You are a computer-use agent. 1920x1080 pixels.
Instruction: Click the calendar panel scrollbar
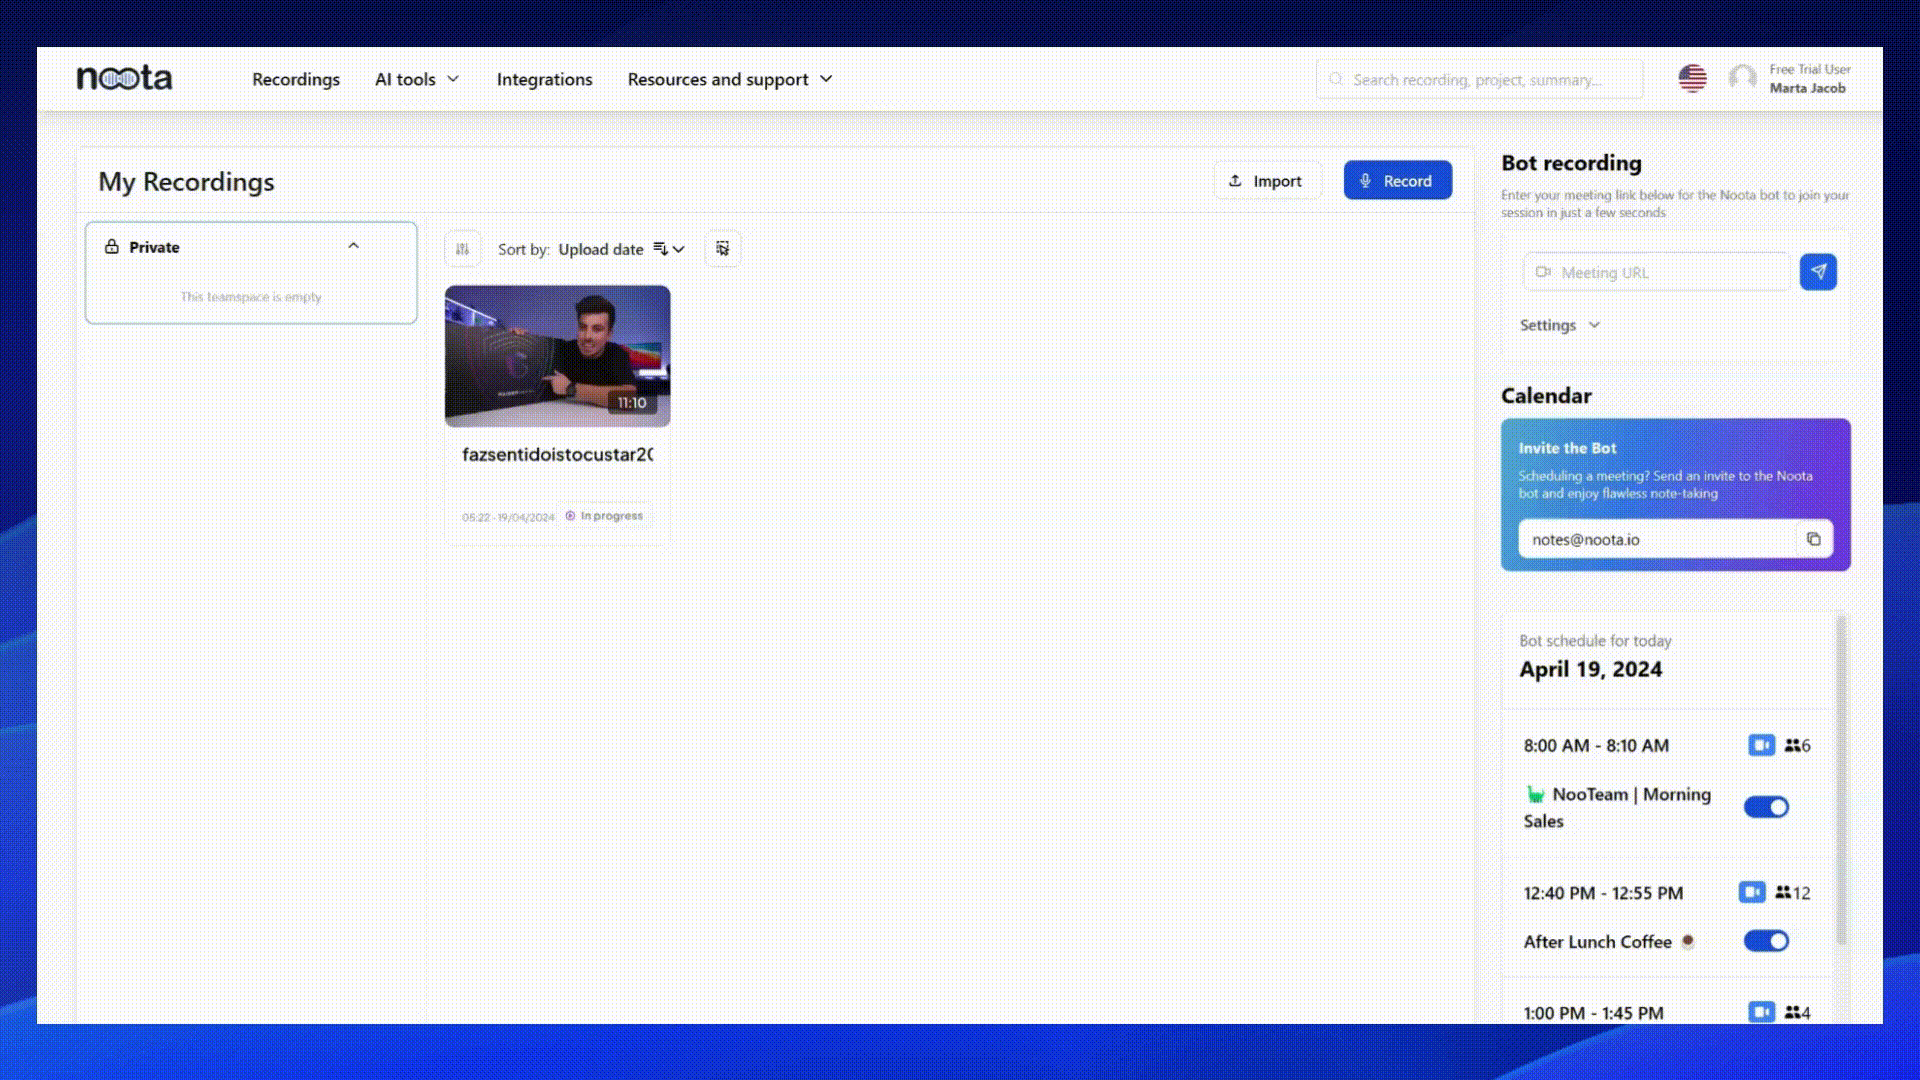pyautogui.click(x=1841, y=780)
